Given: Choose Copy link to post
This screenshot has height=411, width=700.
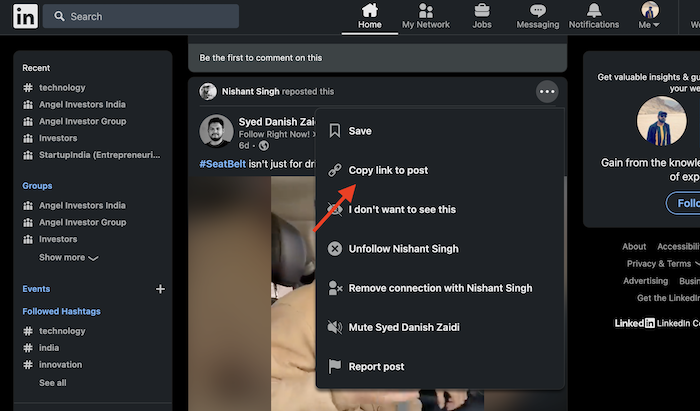Looking at the screenshot, I should click(x=387, y=170).
